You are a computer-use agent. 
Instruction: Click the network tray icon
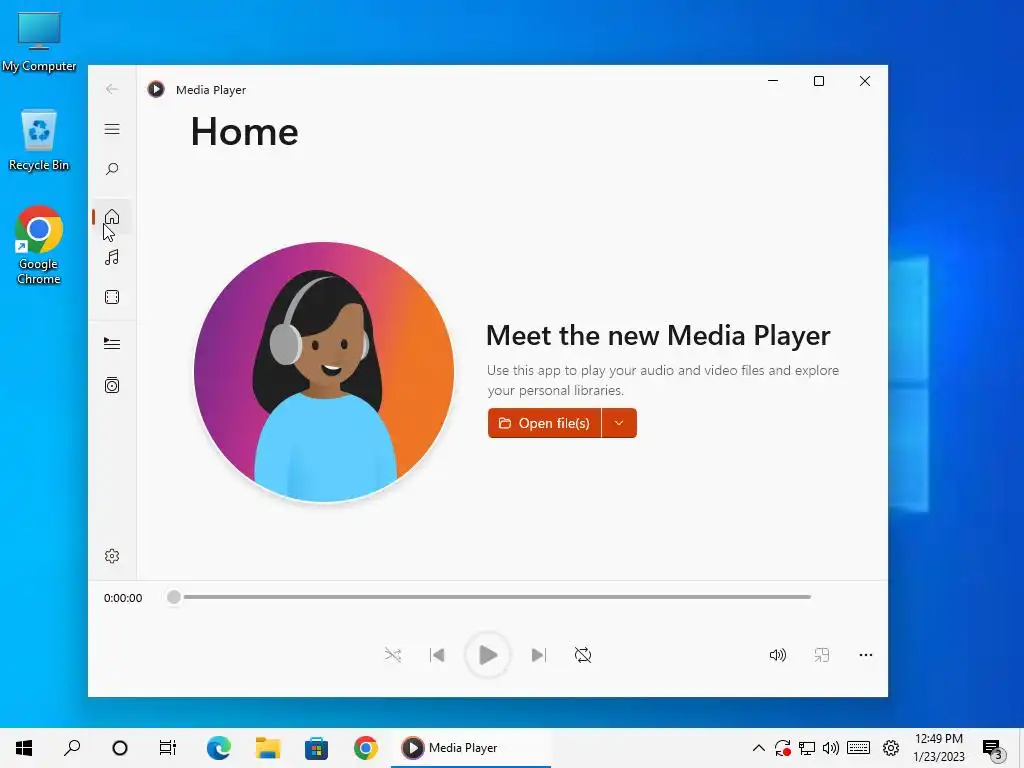pyautogui.click(x=807, y=748)
